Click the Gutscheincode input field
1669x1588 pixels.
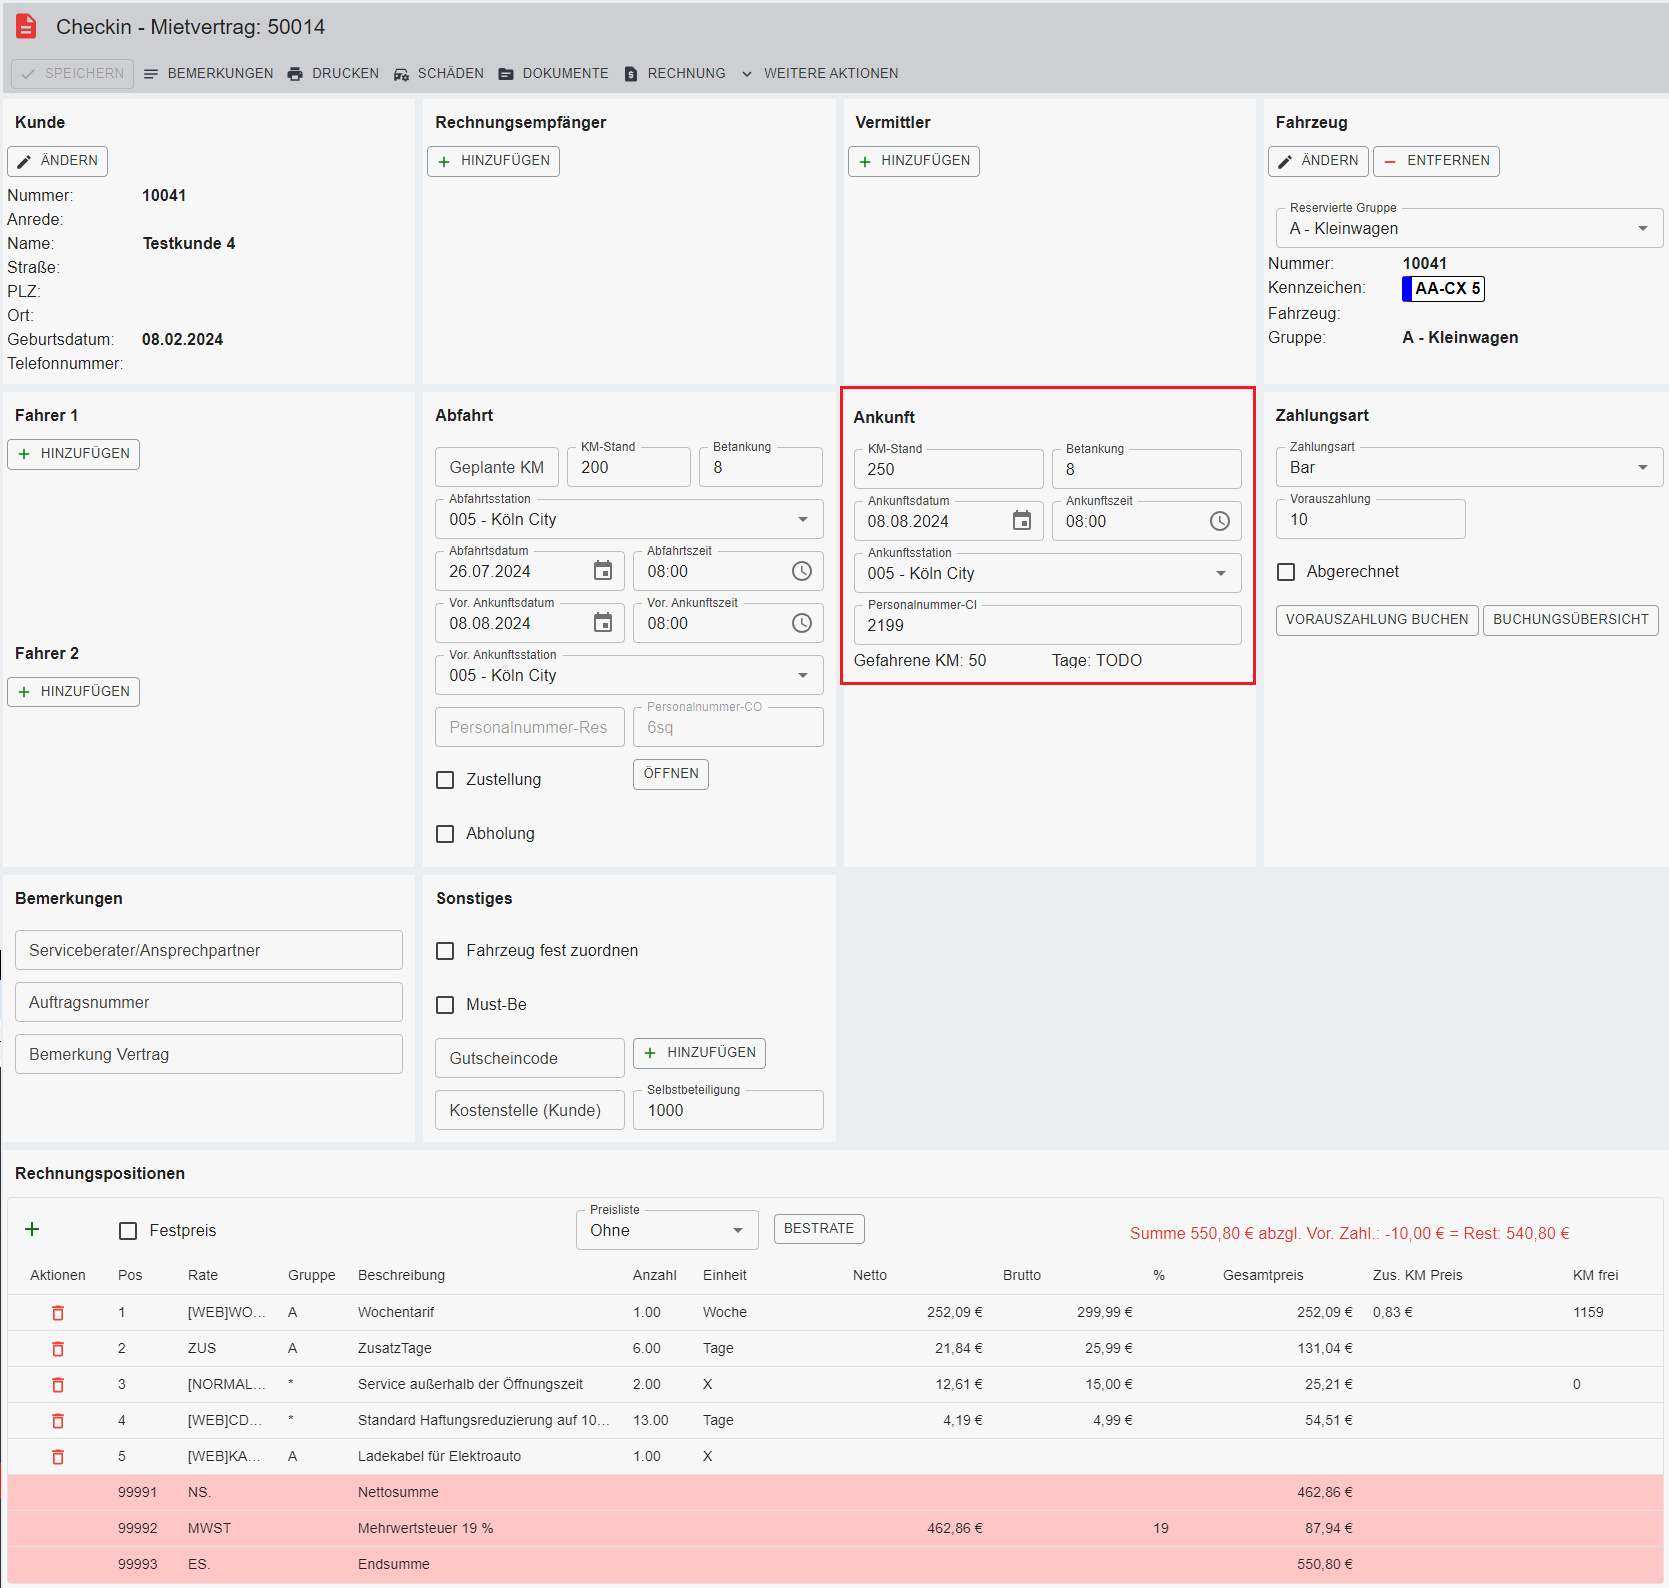(x=529, y=1058)
